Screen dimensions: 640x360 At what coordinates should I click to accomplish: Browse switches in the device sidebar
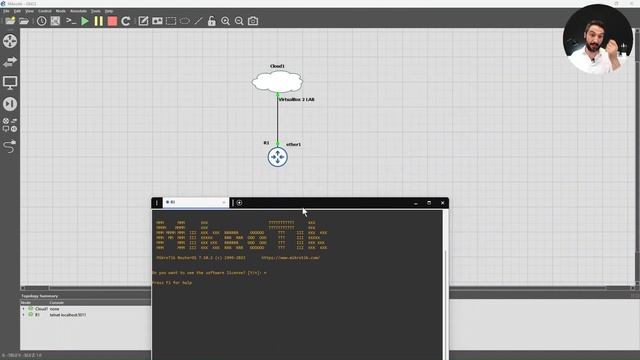click(10, 62)
